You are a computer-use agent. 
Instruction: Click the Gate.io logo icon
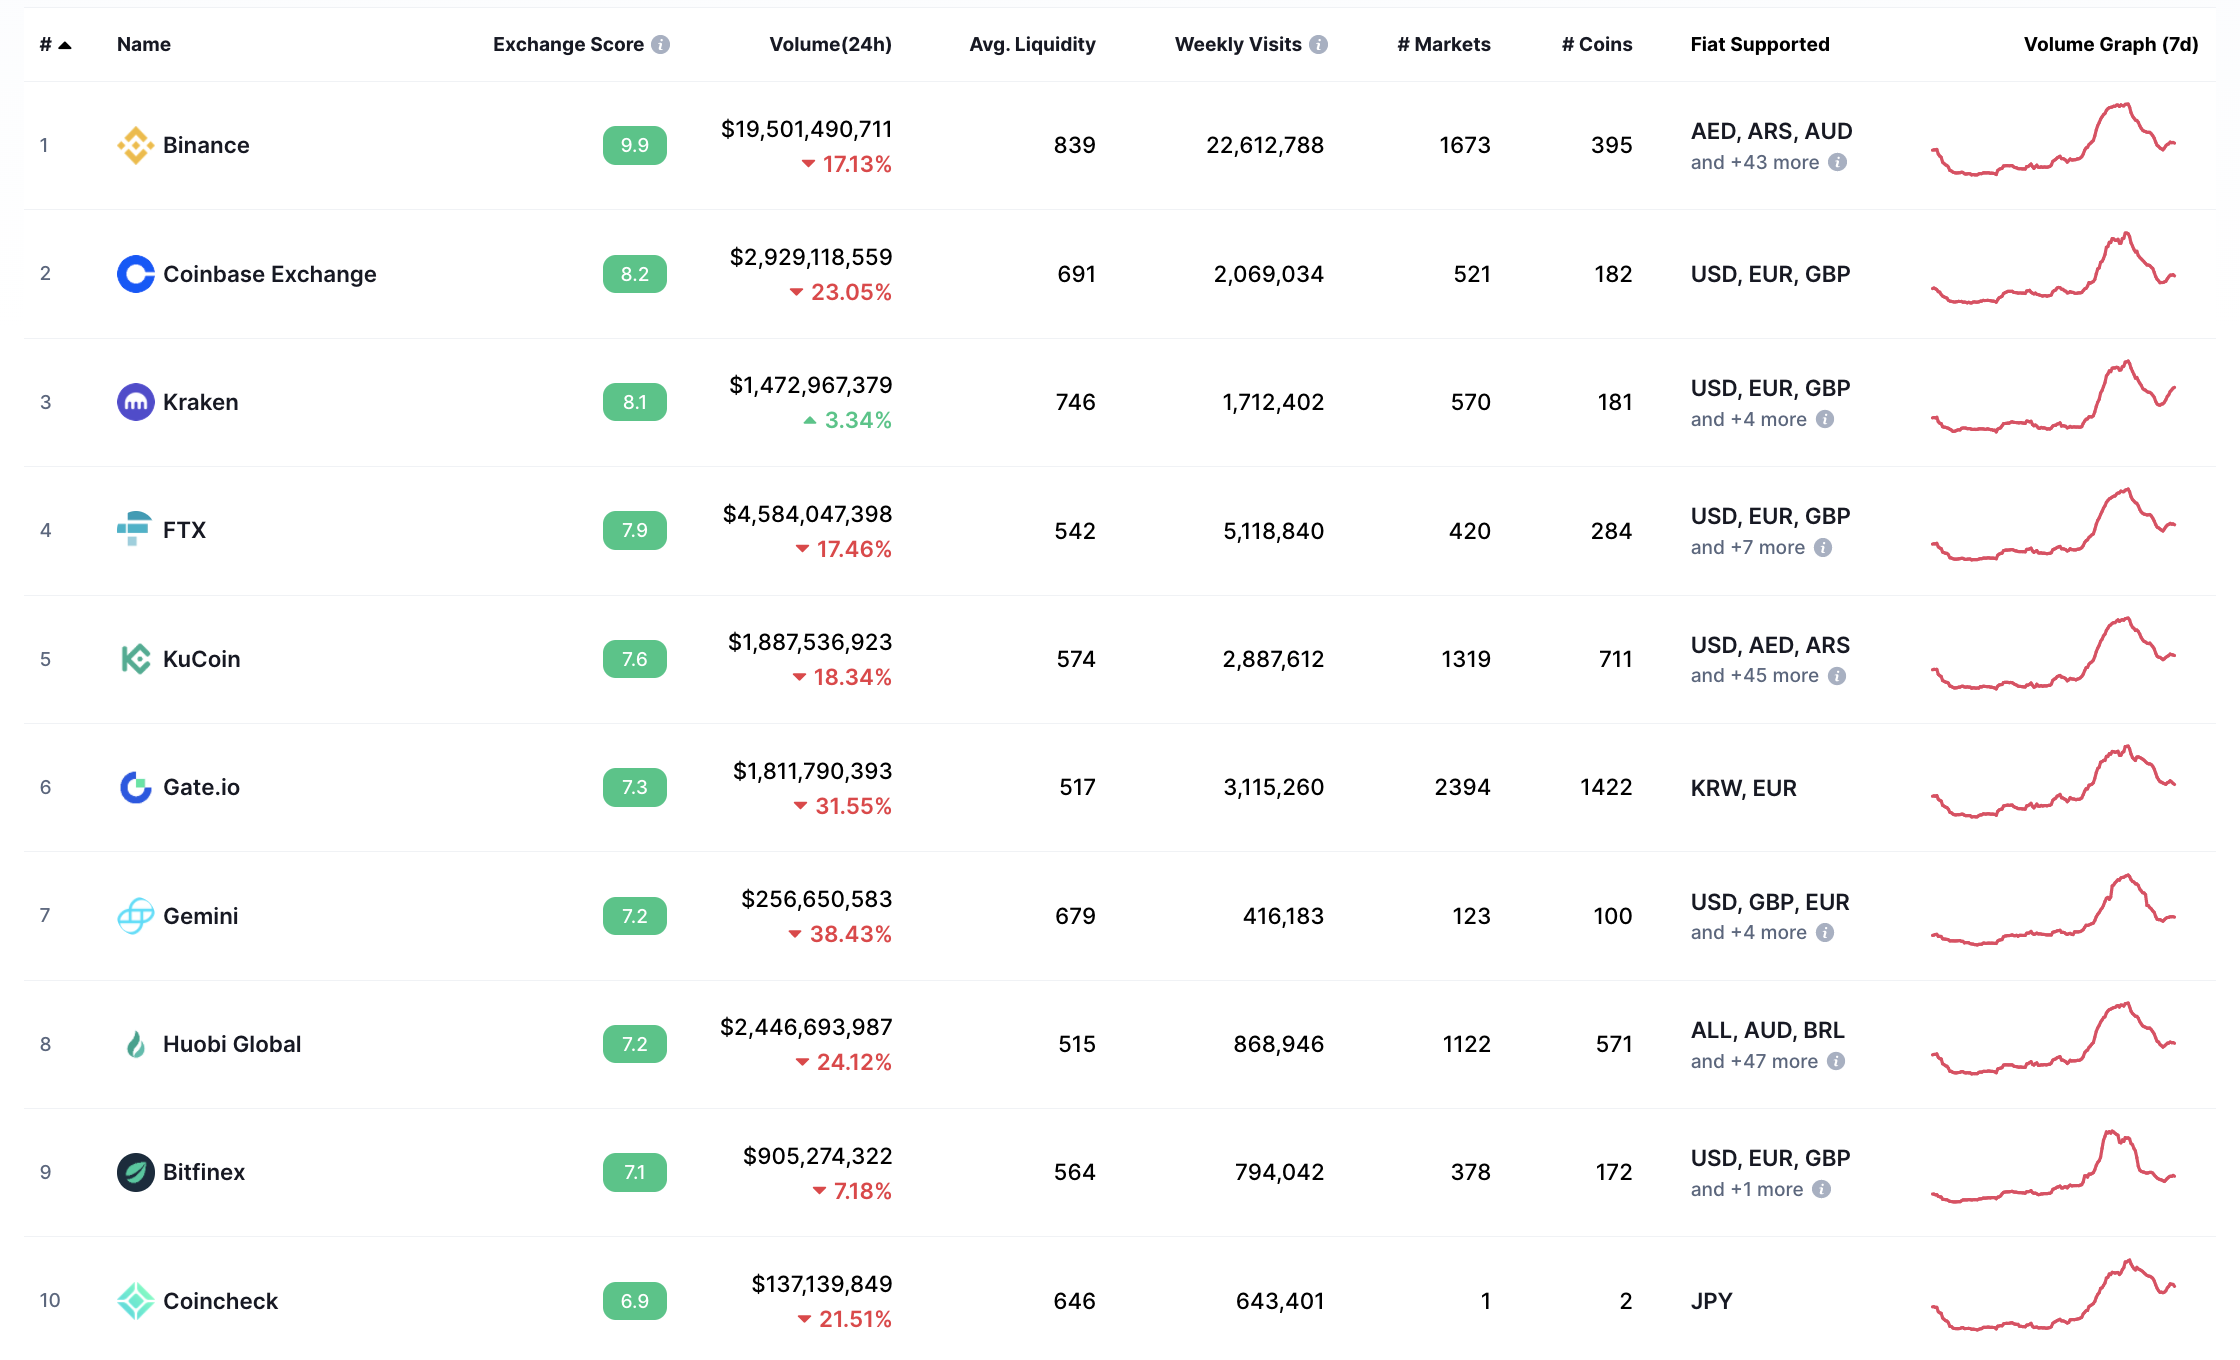point(135,787)
